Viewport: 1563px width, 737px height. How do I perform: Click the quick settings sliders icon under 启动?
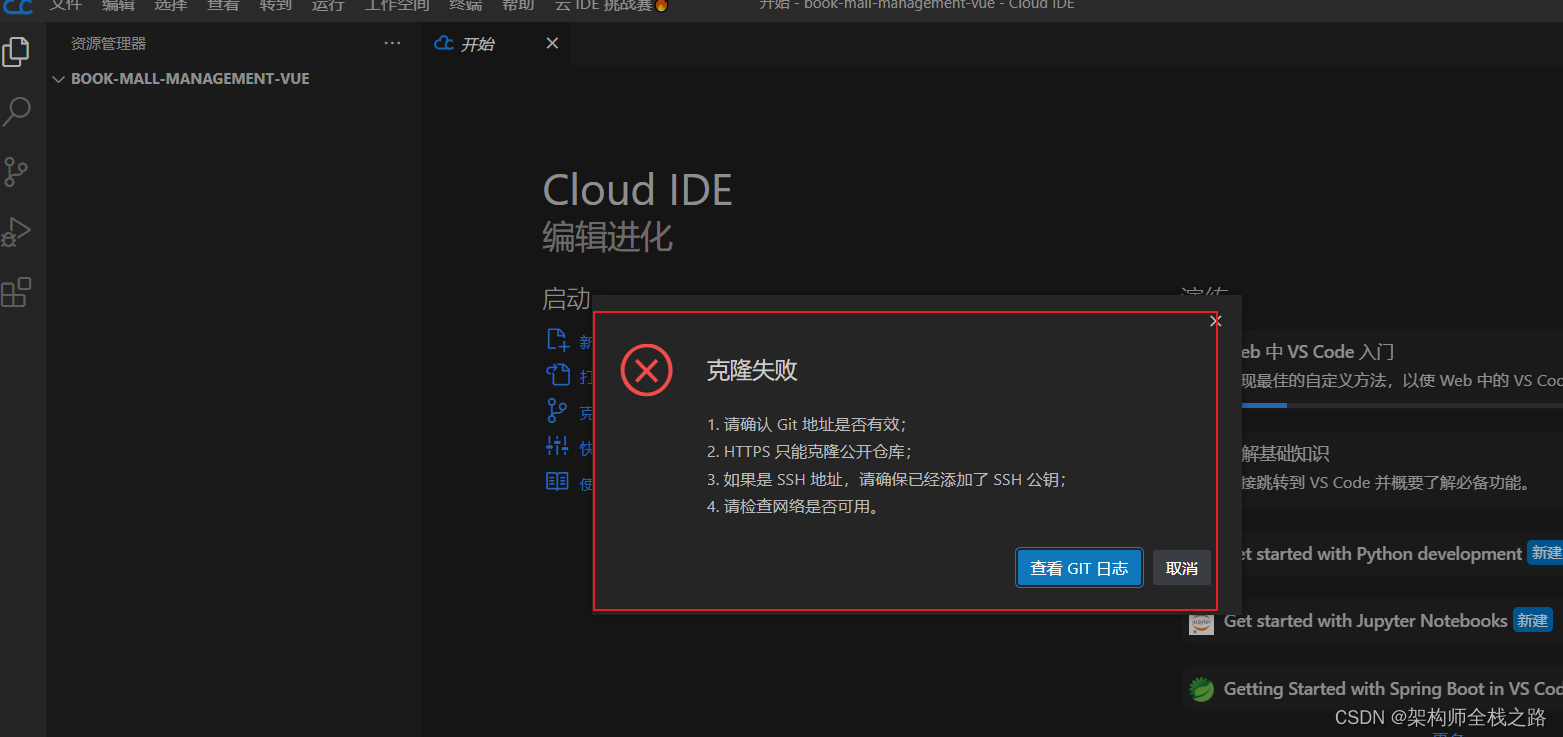pos(557,446)
